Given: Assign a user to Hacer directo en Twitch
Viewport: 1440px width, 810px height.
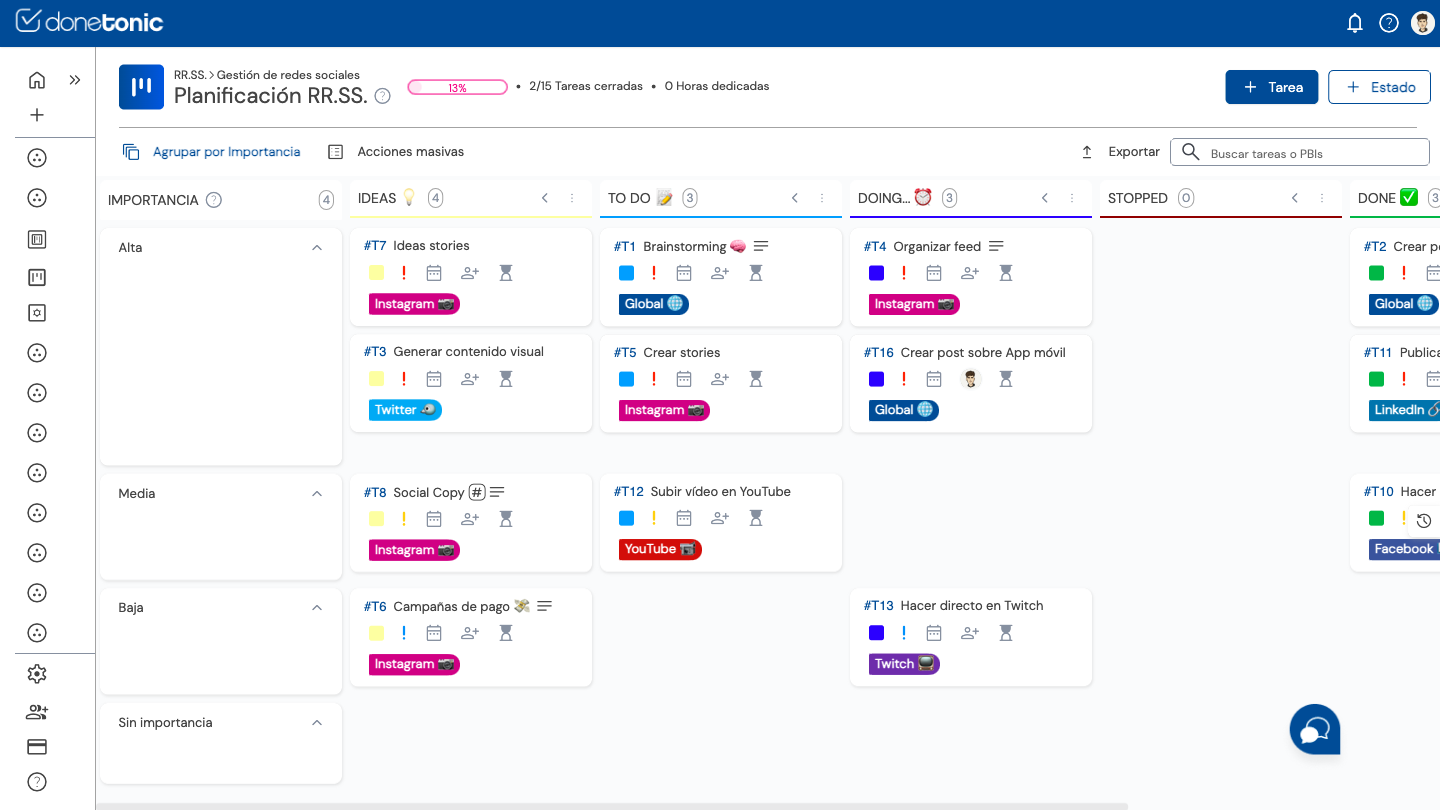Looking at the screenshot, I should (970, 633).
